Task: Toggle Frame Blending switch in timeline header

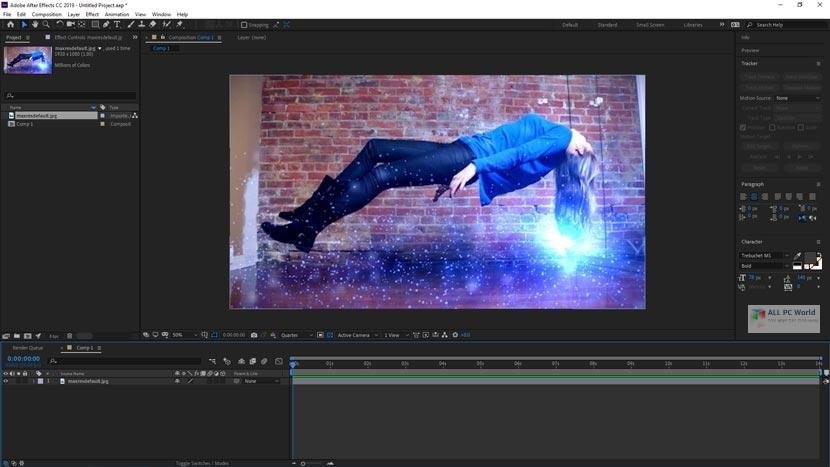Action: 252,361
